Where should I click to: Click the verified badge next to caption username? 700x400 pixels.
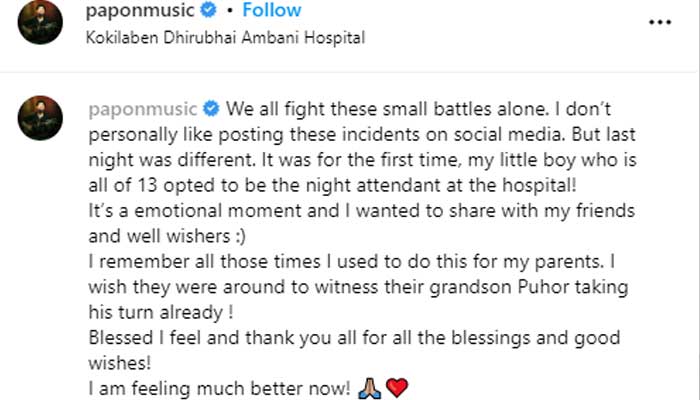click(x=211, y=107)
